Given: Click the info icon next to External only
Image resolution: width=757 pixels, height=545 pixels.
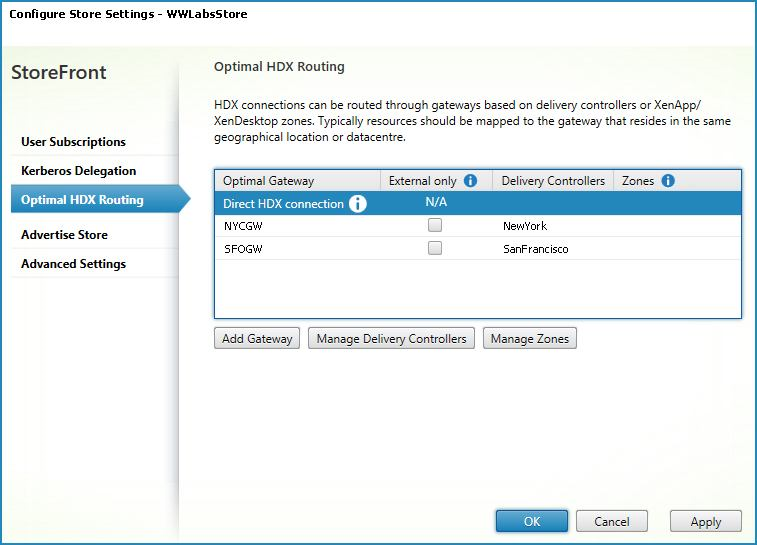Looking at the screenshot, I should [x=471, y=181].
